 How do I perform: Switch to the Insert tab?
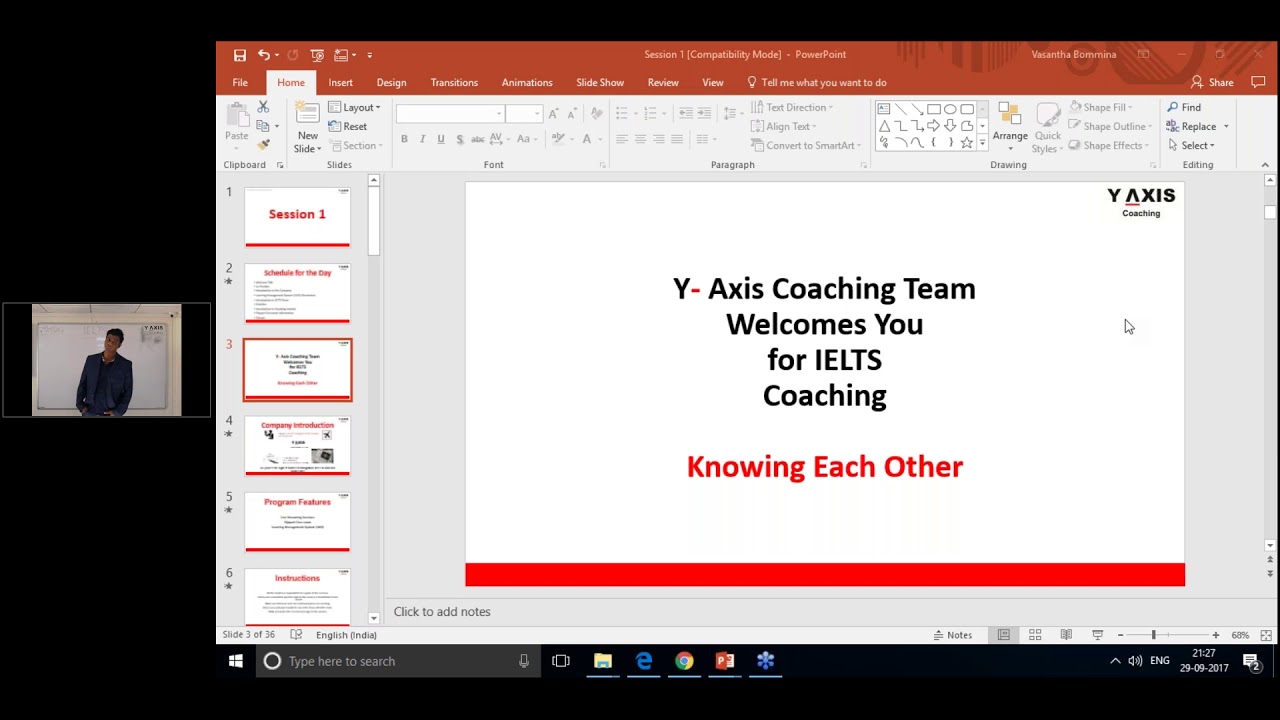340,83
